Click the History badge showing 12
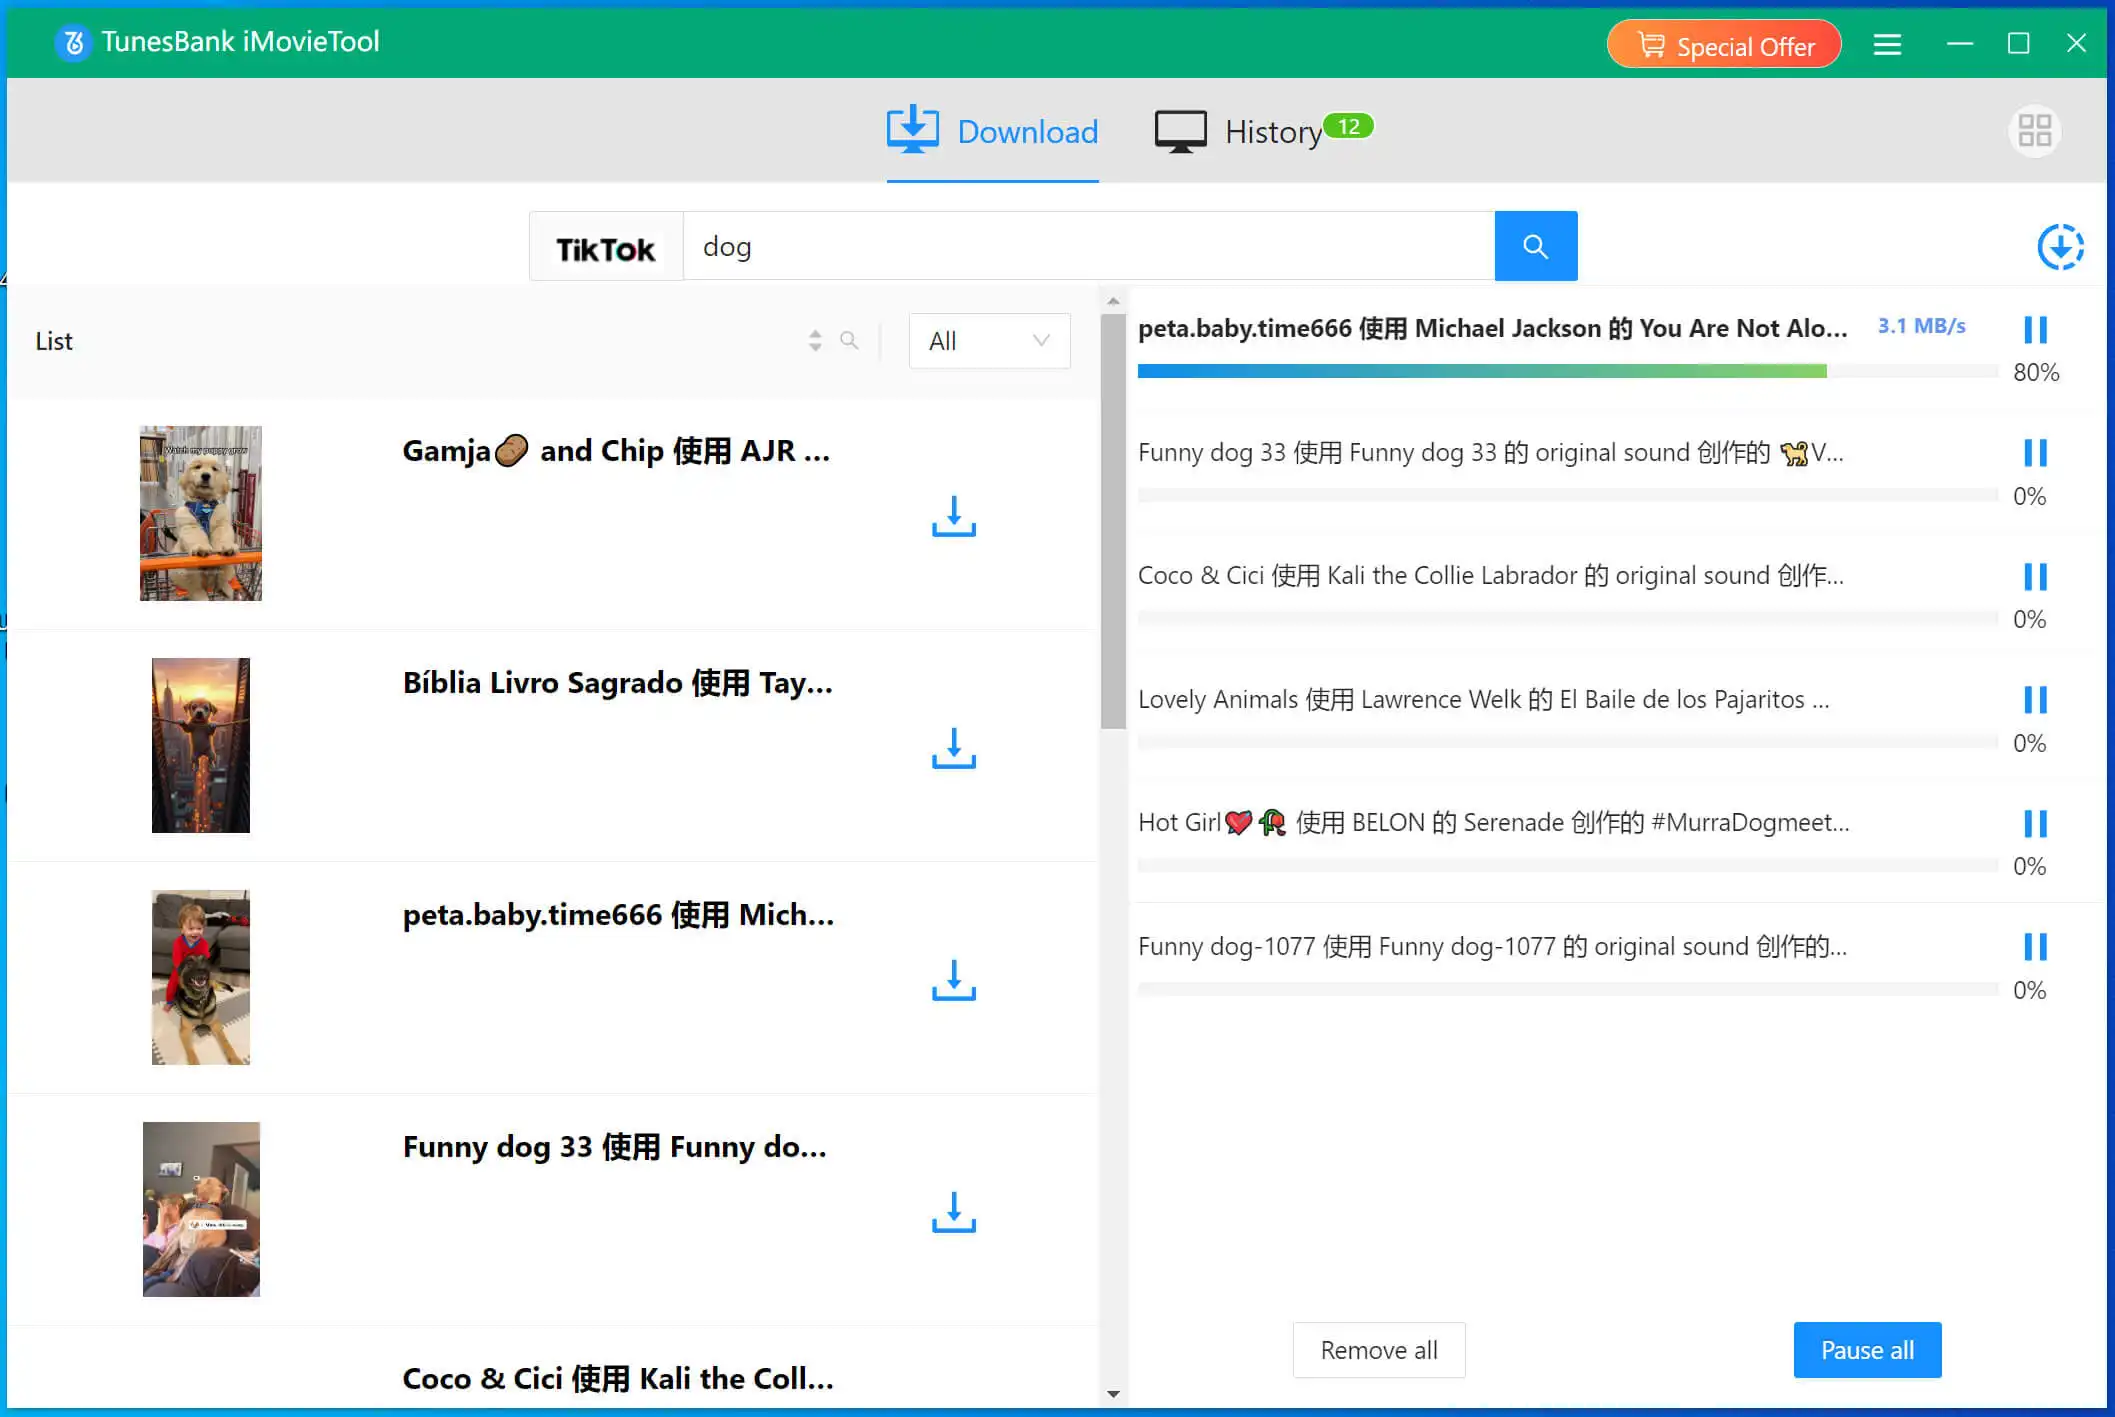The width and height of the screenshot is (2115, 1417). coord(1348,126)
